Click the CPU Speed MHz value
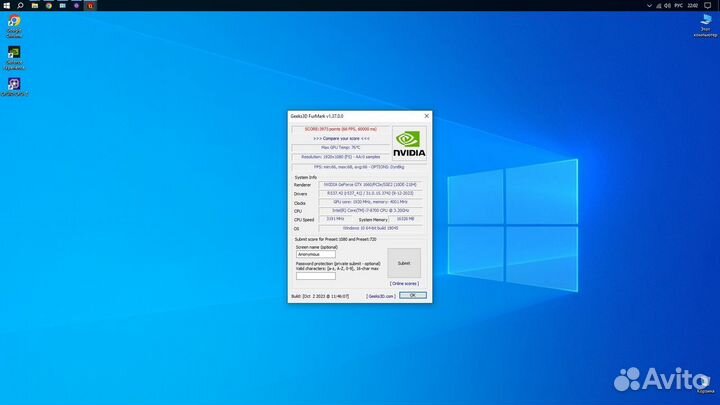Image resolution: width=720 pixels, height=405 pixels. click(x=336, y=219)
